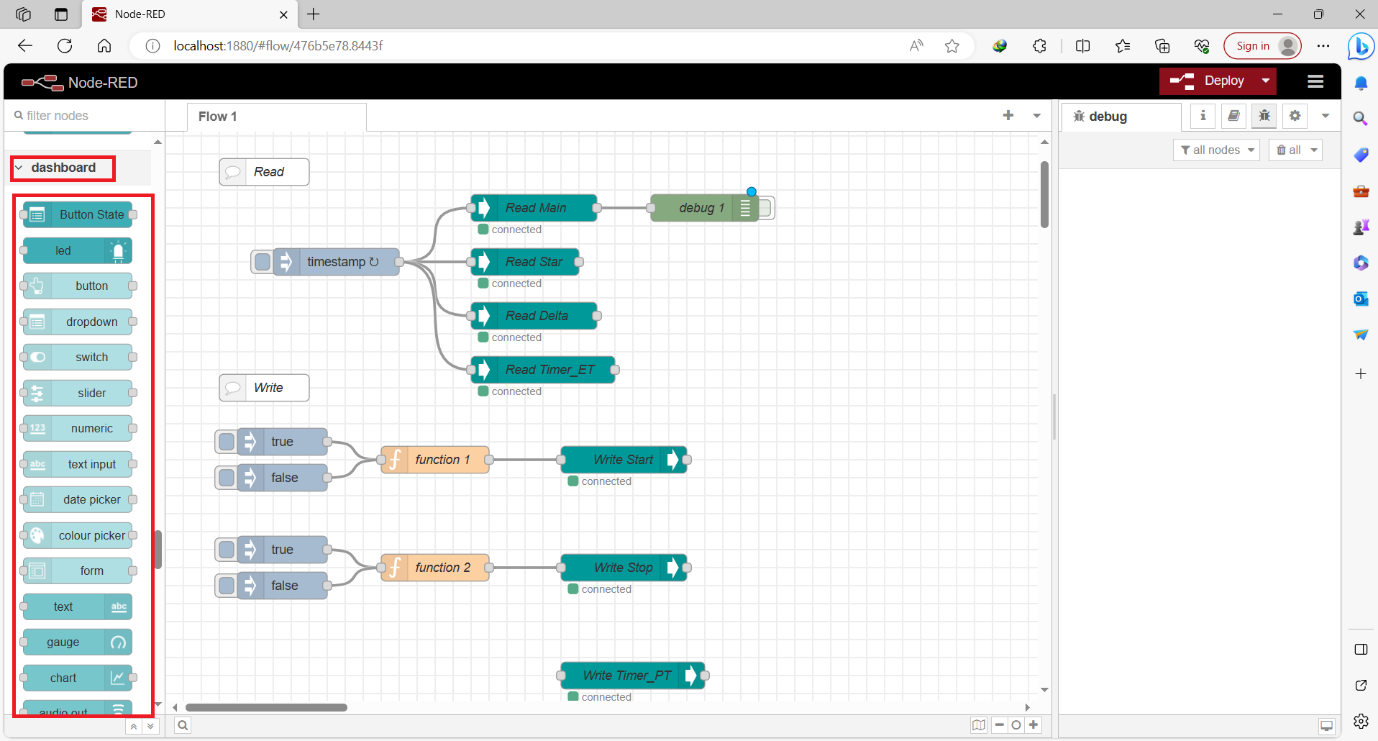Select the colour picker palette node
The width and height of the screenshot is (1378, 741).
78,535
